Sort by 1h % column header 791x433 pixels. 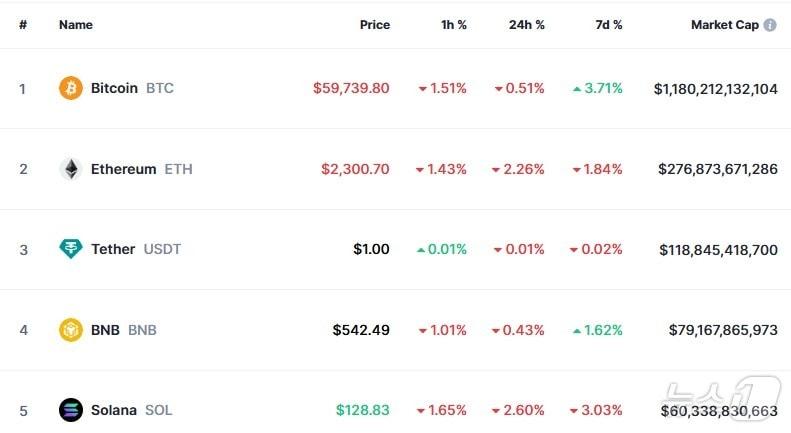point(452,25)
